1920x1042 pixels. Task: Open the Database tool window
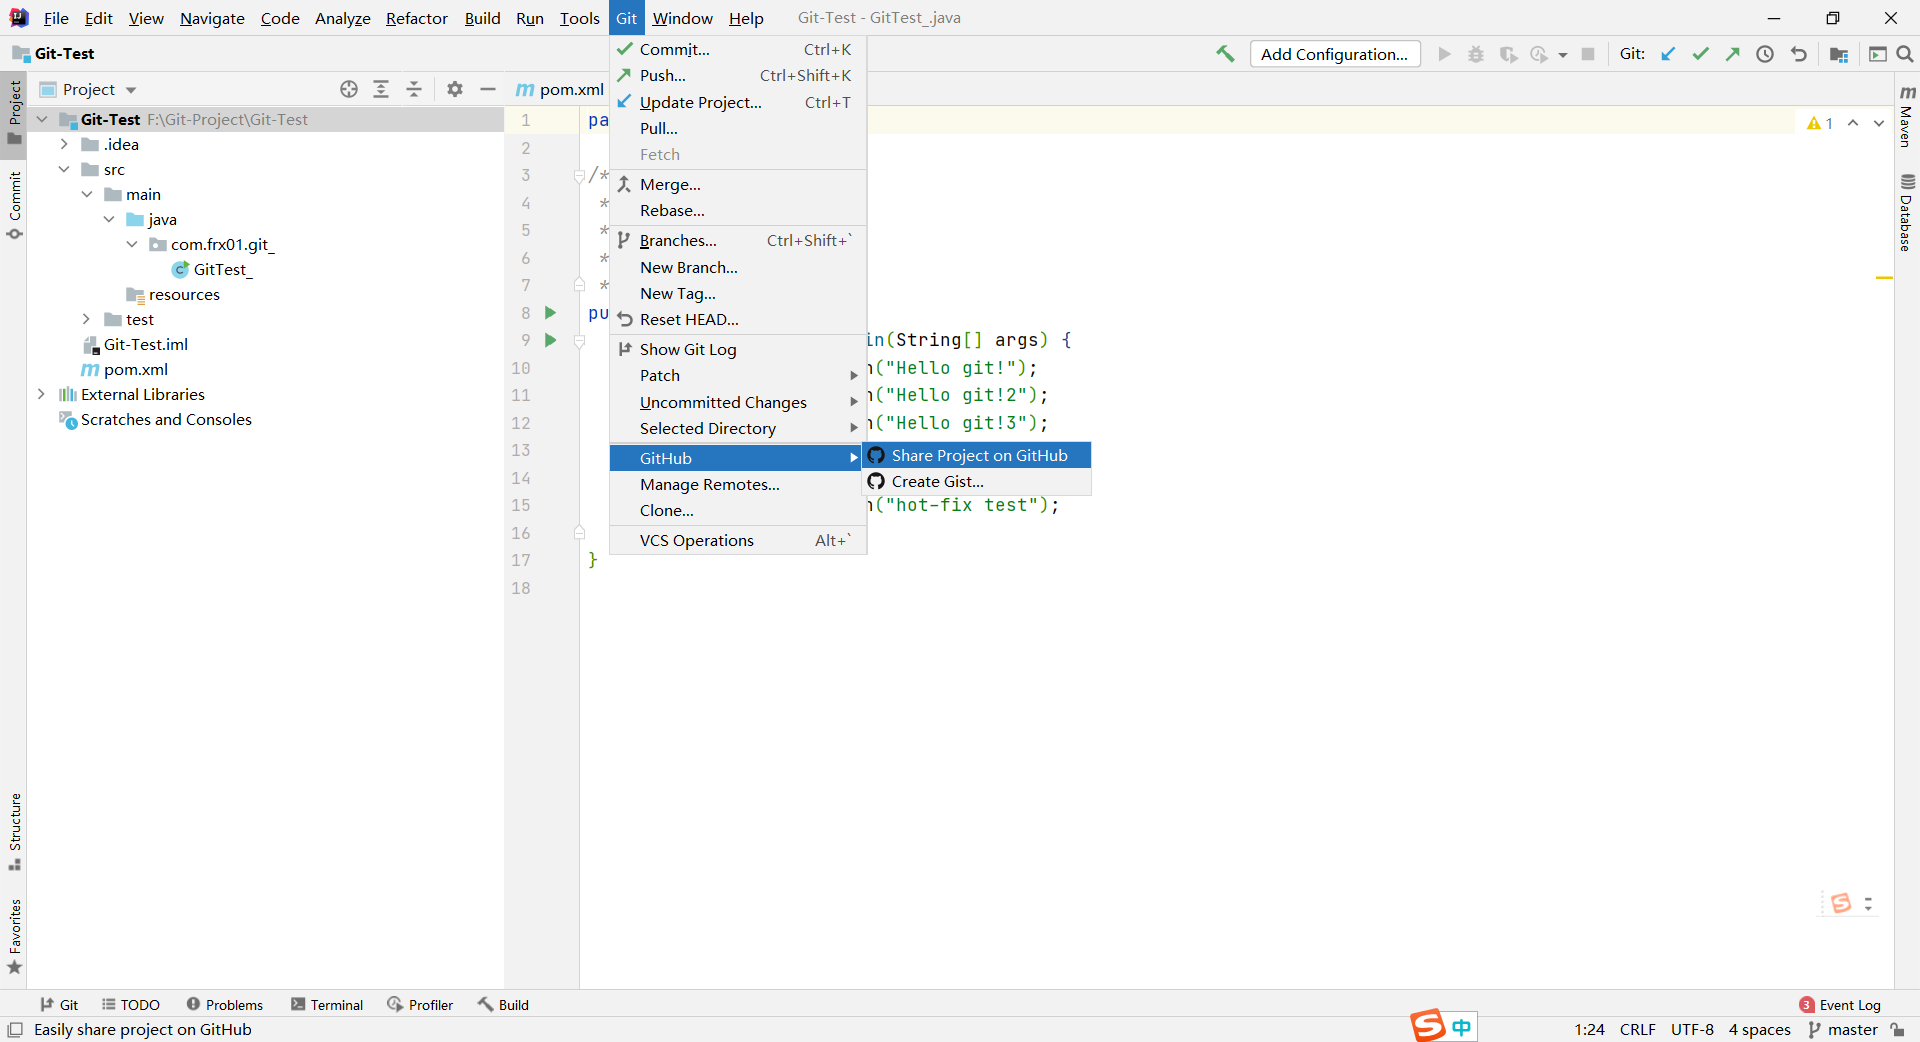[1907, 212]
